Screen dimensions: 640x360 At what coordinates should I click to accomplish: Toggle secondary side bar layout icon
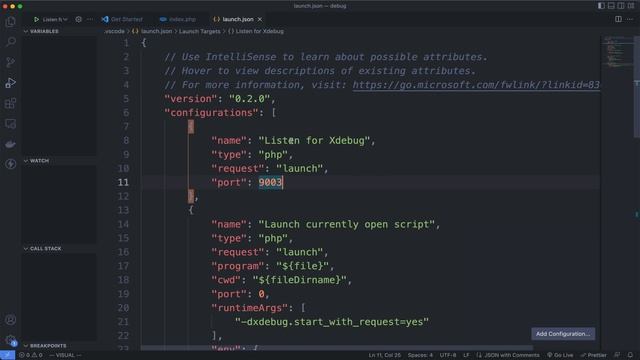[621, 6]
